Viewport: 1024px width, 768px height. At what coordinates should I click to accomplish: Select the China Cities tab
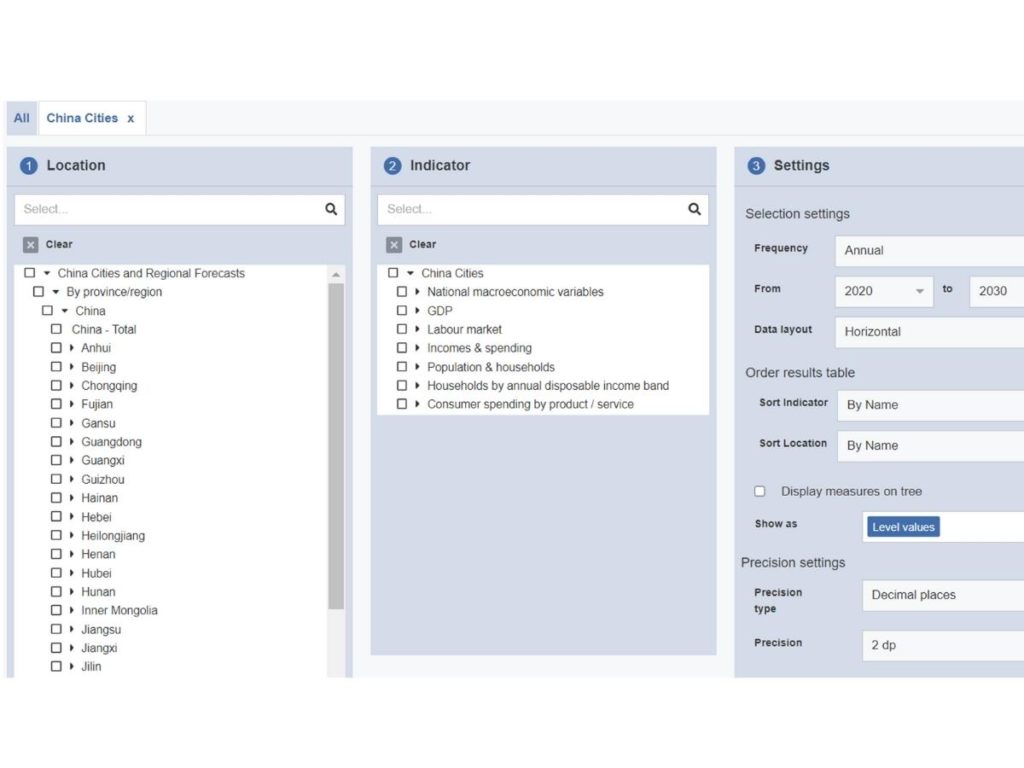tap(81, 118)
